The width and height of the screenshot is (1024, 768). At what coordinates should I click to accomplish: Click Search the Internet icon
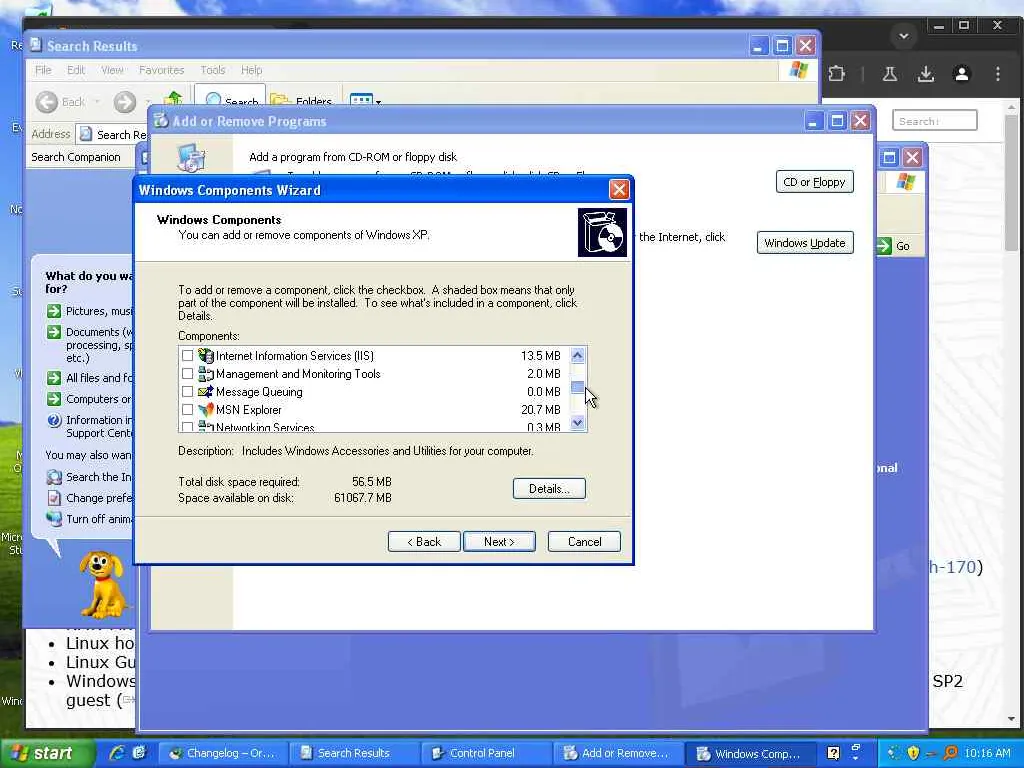pyautogui.click(x=55, y=477)
